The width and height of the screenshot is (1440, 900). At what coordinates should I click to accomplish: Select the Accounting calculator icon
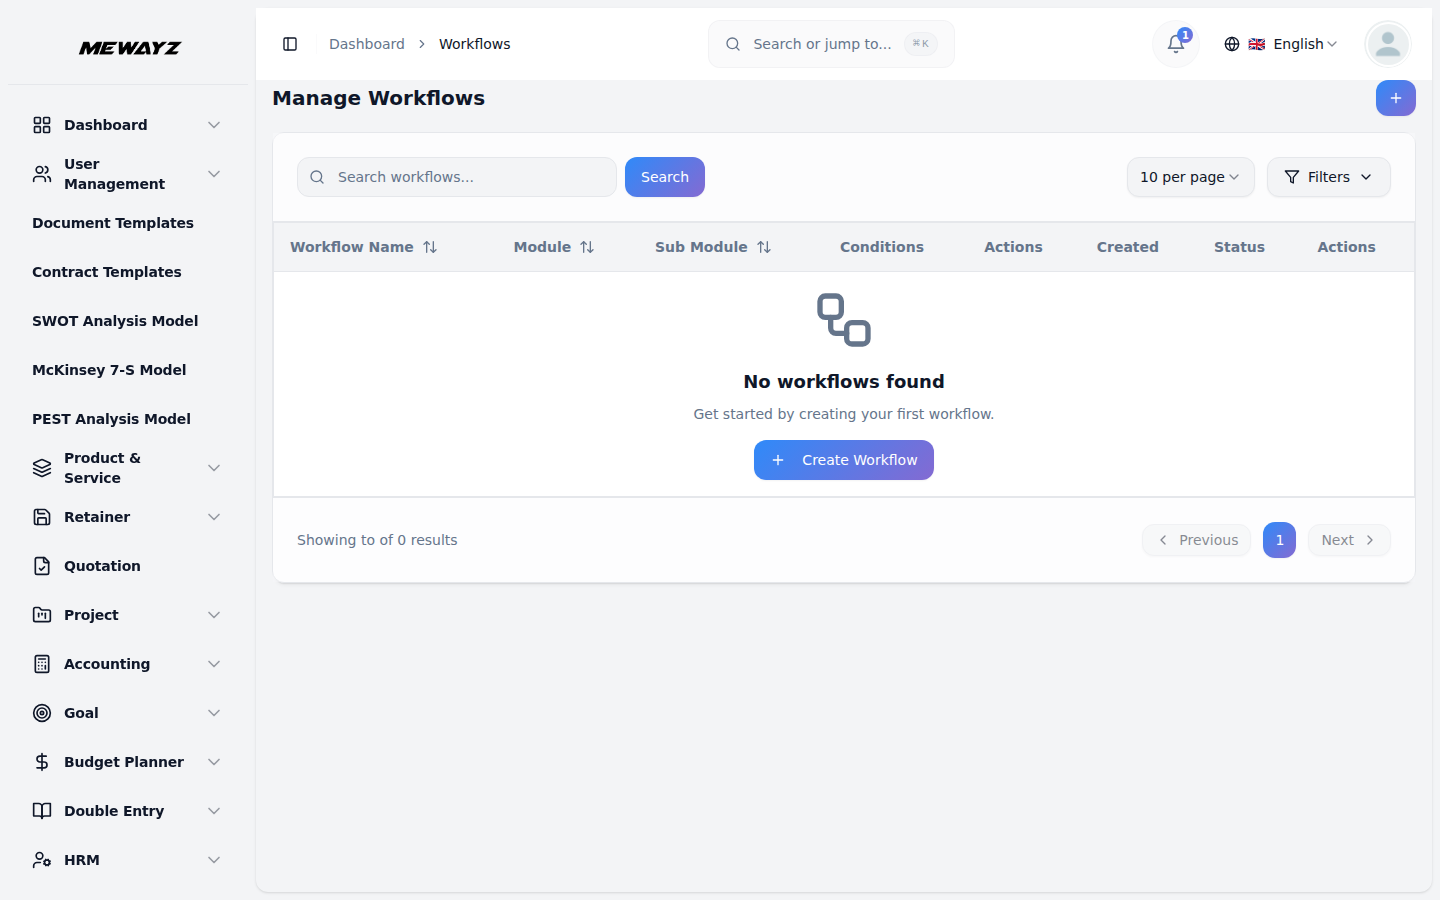[41, 663]
